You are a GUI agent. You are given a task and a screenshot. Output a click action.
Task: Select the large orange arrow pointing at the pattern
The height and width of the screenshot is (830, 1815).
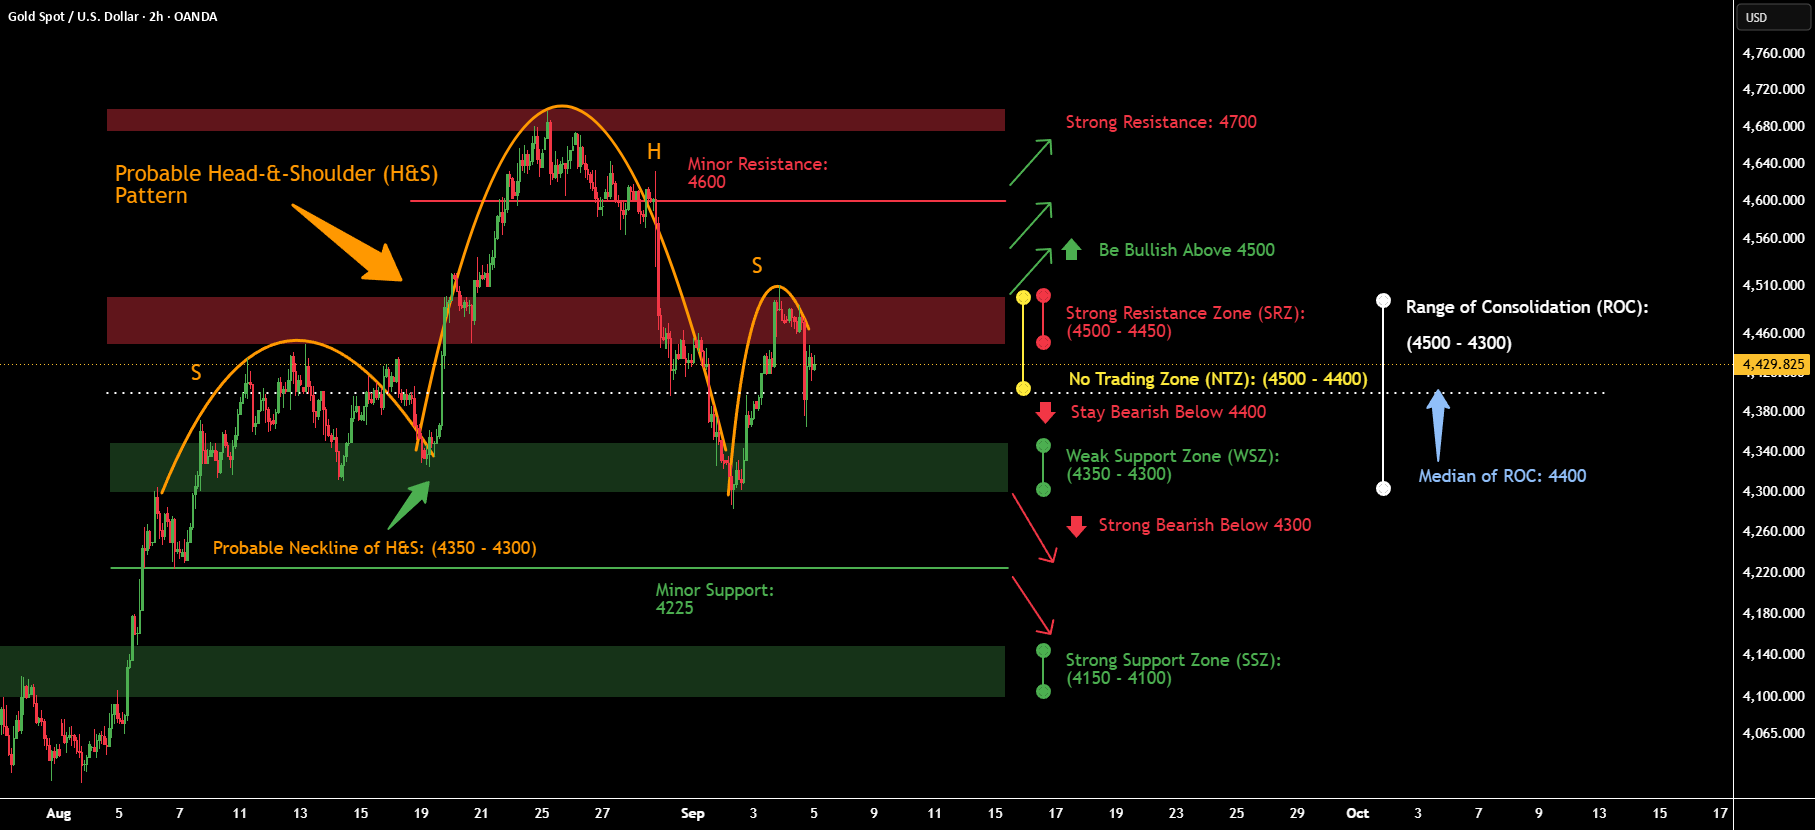(347, 243)
